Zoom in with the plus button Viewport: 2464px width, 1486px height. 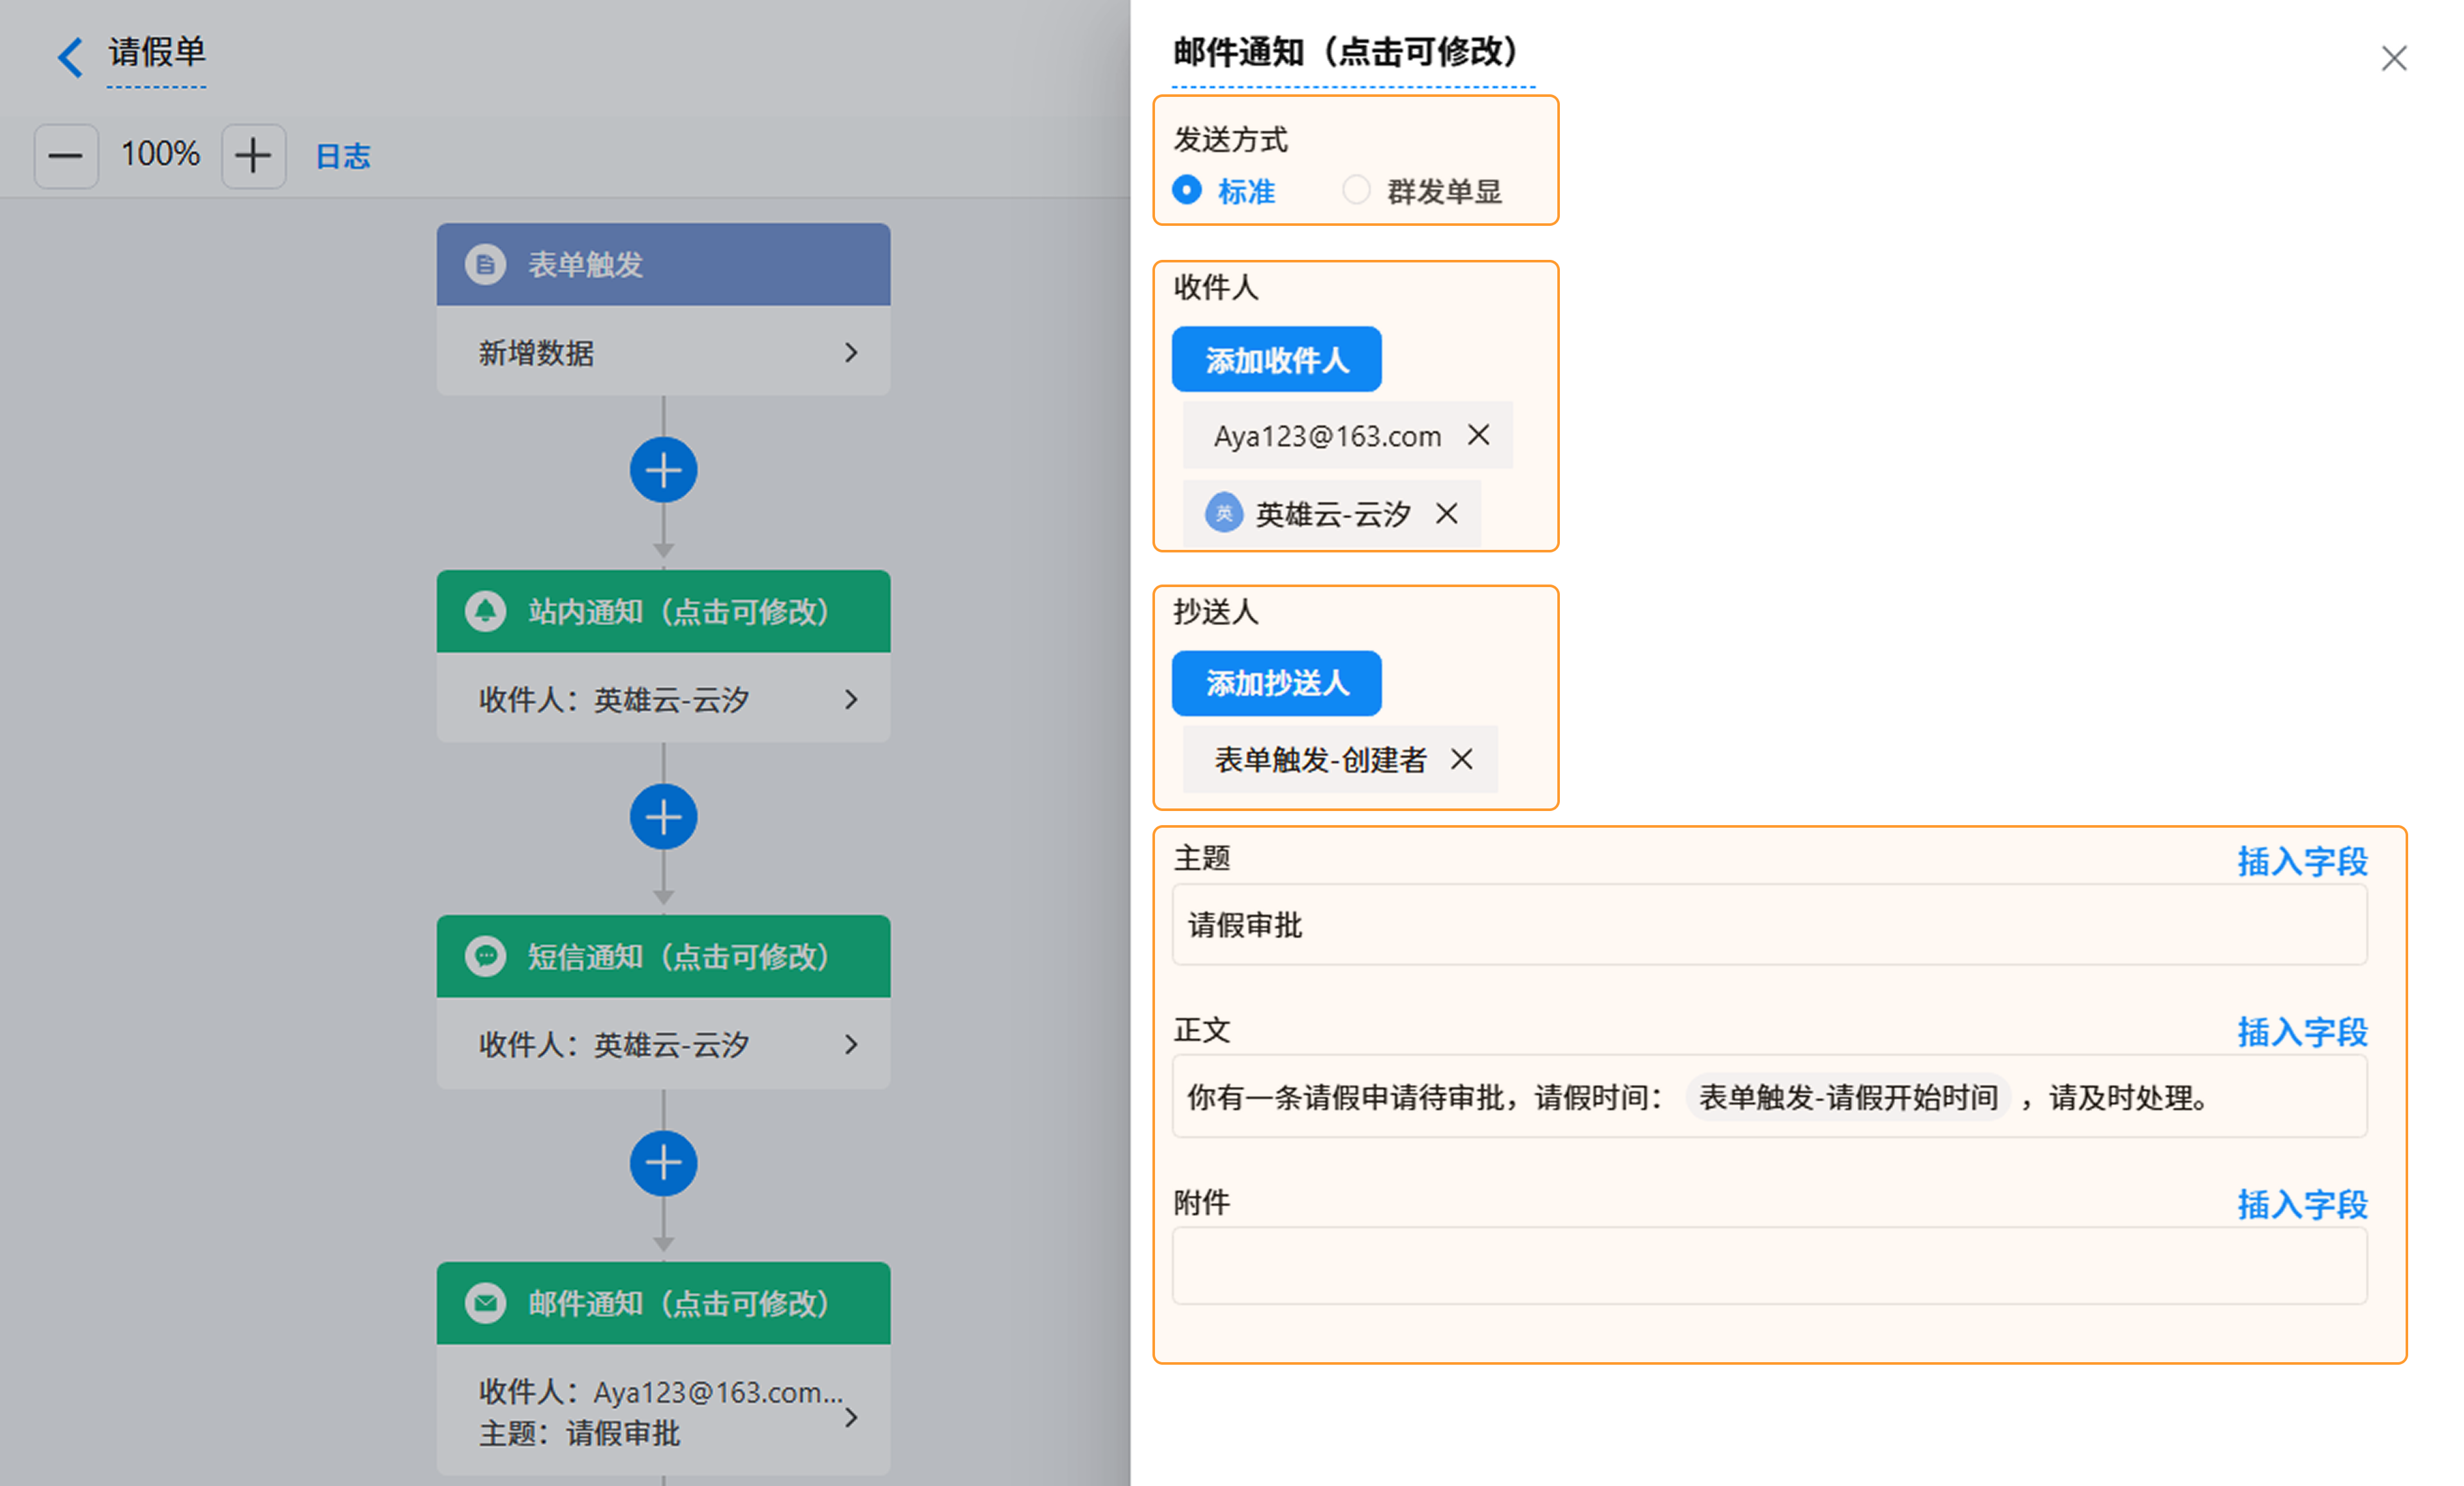point(253,156)
